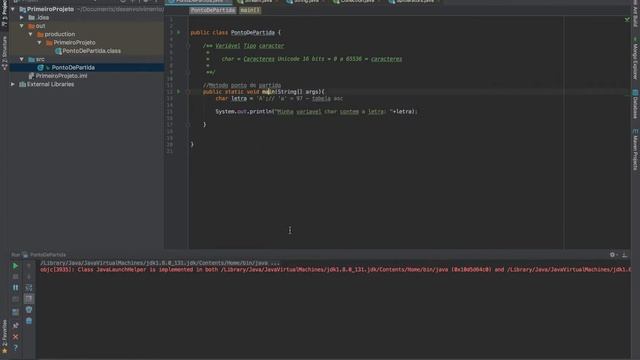Image resolution: width=640 pixels, height=360 pixels.
Task: Click PontoDePartida breadcrumb above editor
Action: [x=213, y=10]
